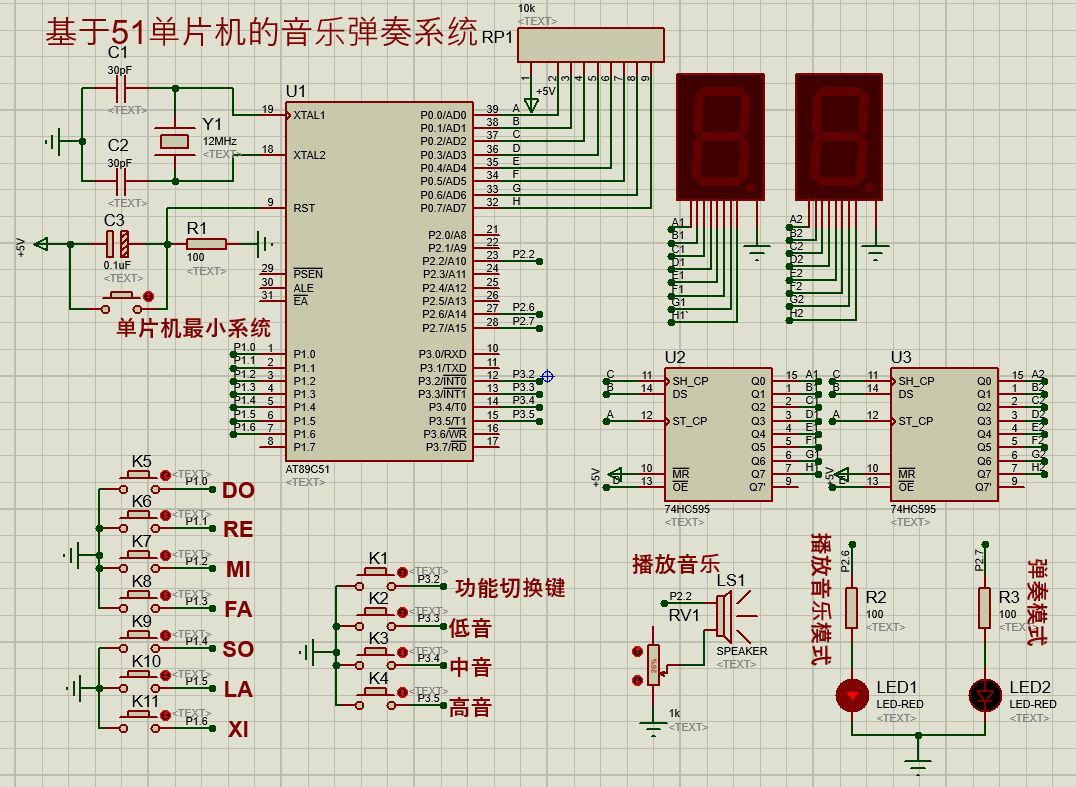Screen dimensions: 1076x787
Task: Toggle the red latch dot on reset button
Action: coord(148,296)
